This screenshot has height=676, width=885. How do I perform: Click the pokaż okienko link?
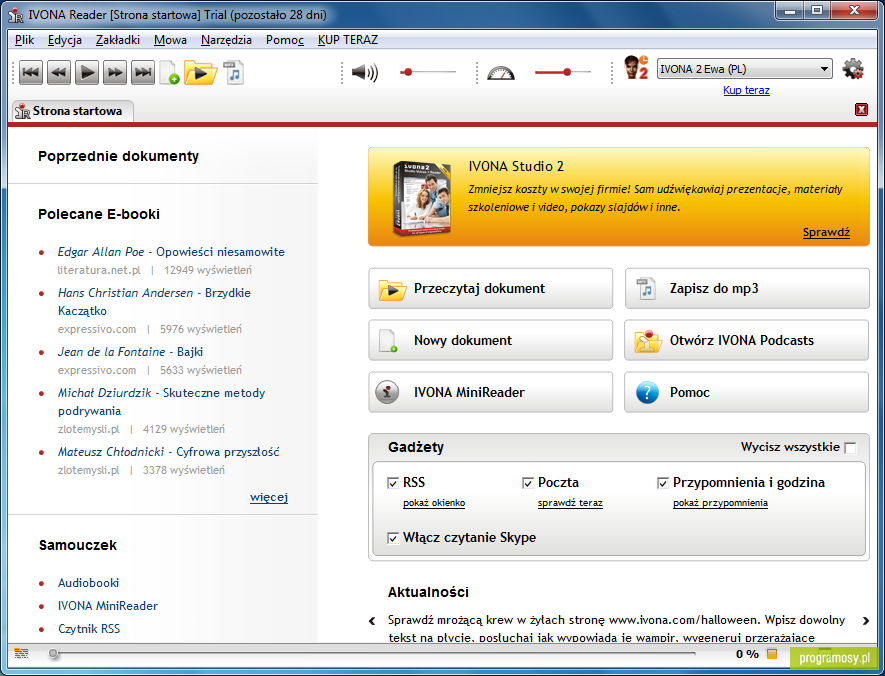434,503
